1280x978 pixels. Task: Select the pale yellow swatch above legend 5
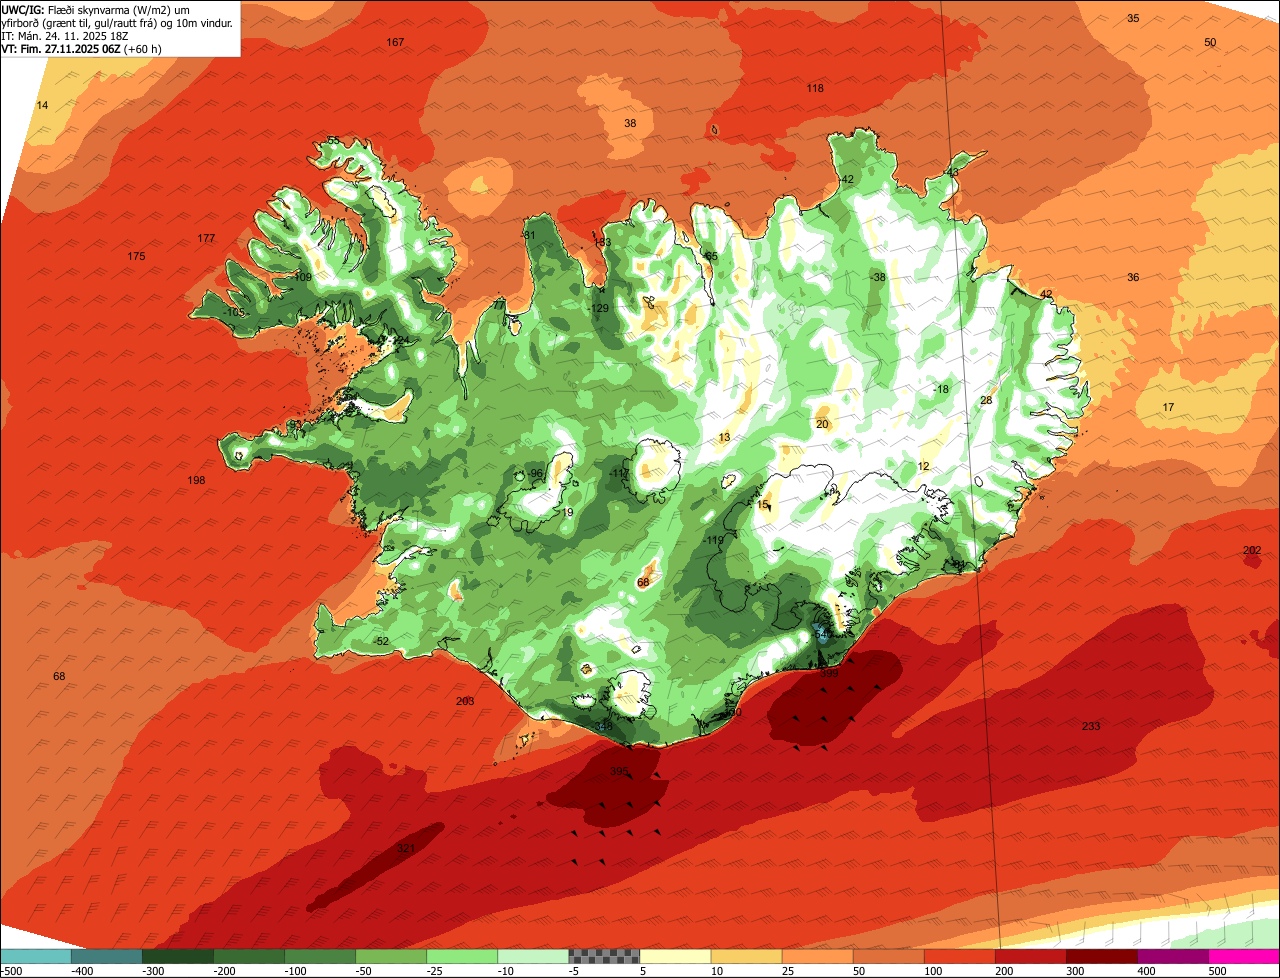tap(675, 956)
